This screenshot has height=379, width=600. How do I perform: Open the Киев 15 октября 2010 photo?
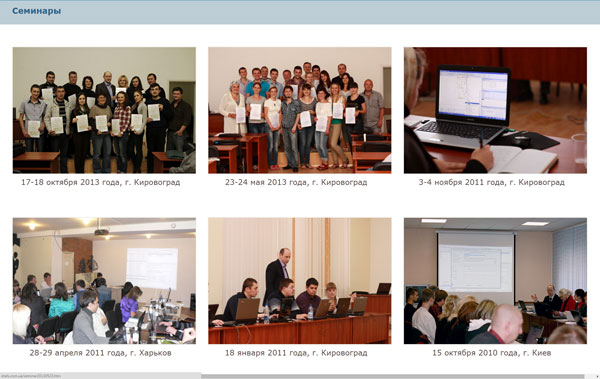[495, 281]
